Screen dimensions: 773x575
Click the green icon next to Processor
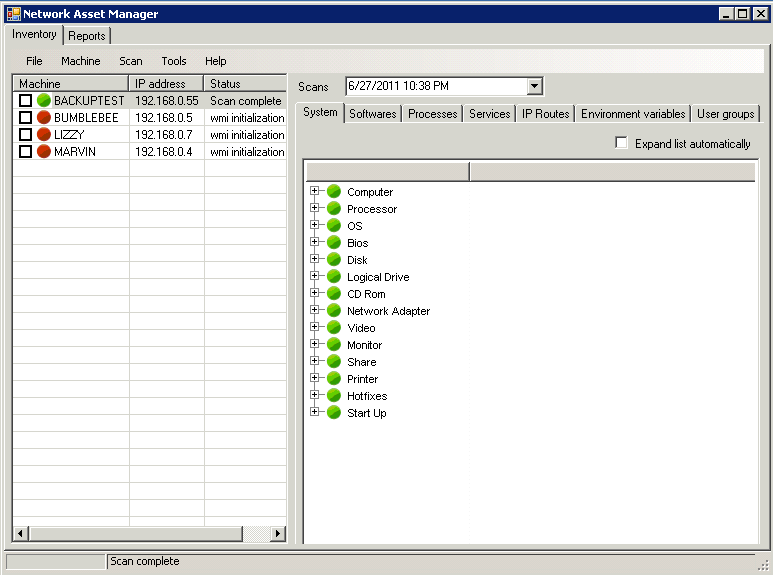click(334, 209)
